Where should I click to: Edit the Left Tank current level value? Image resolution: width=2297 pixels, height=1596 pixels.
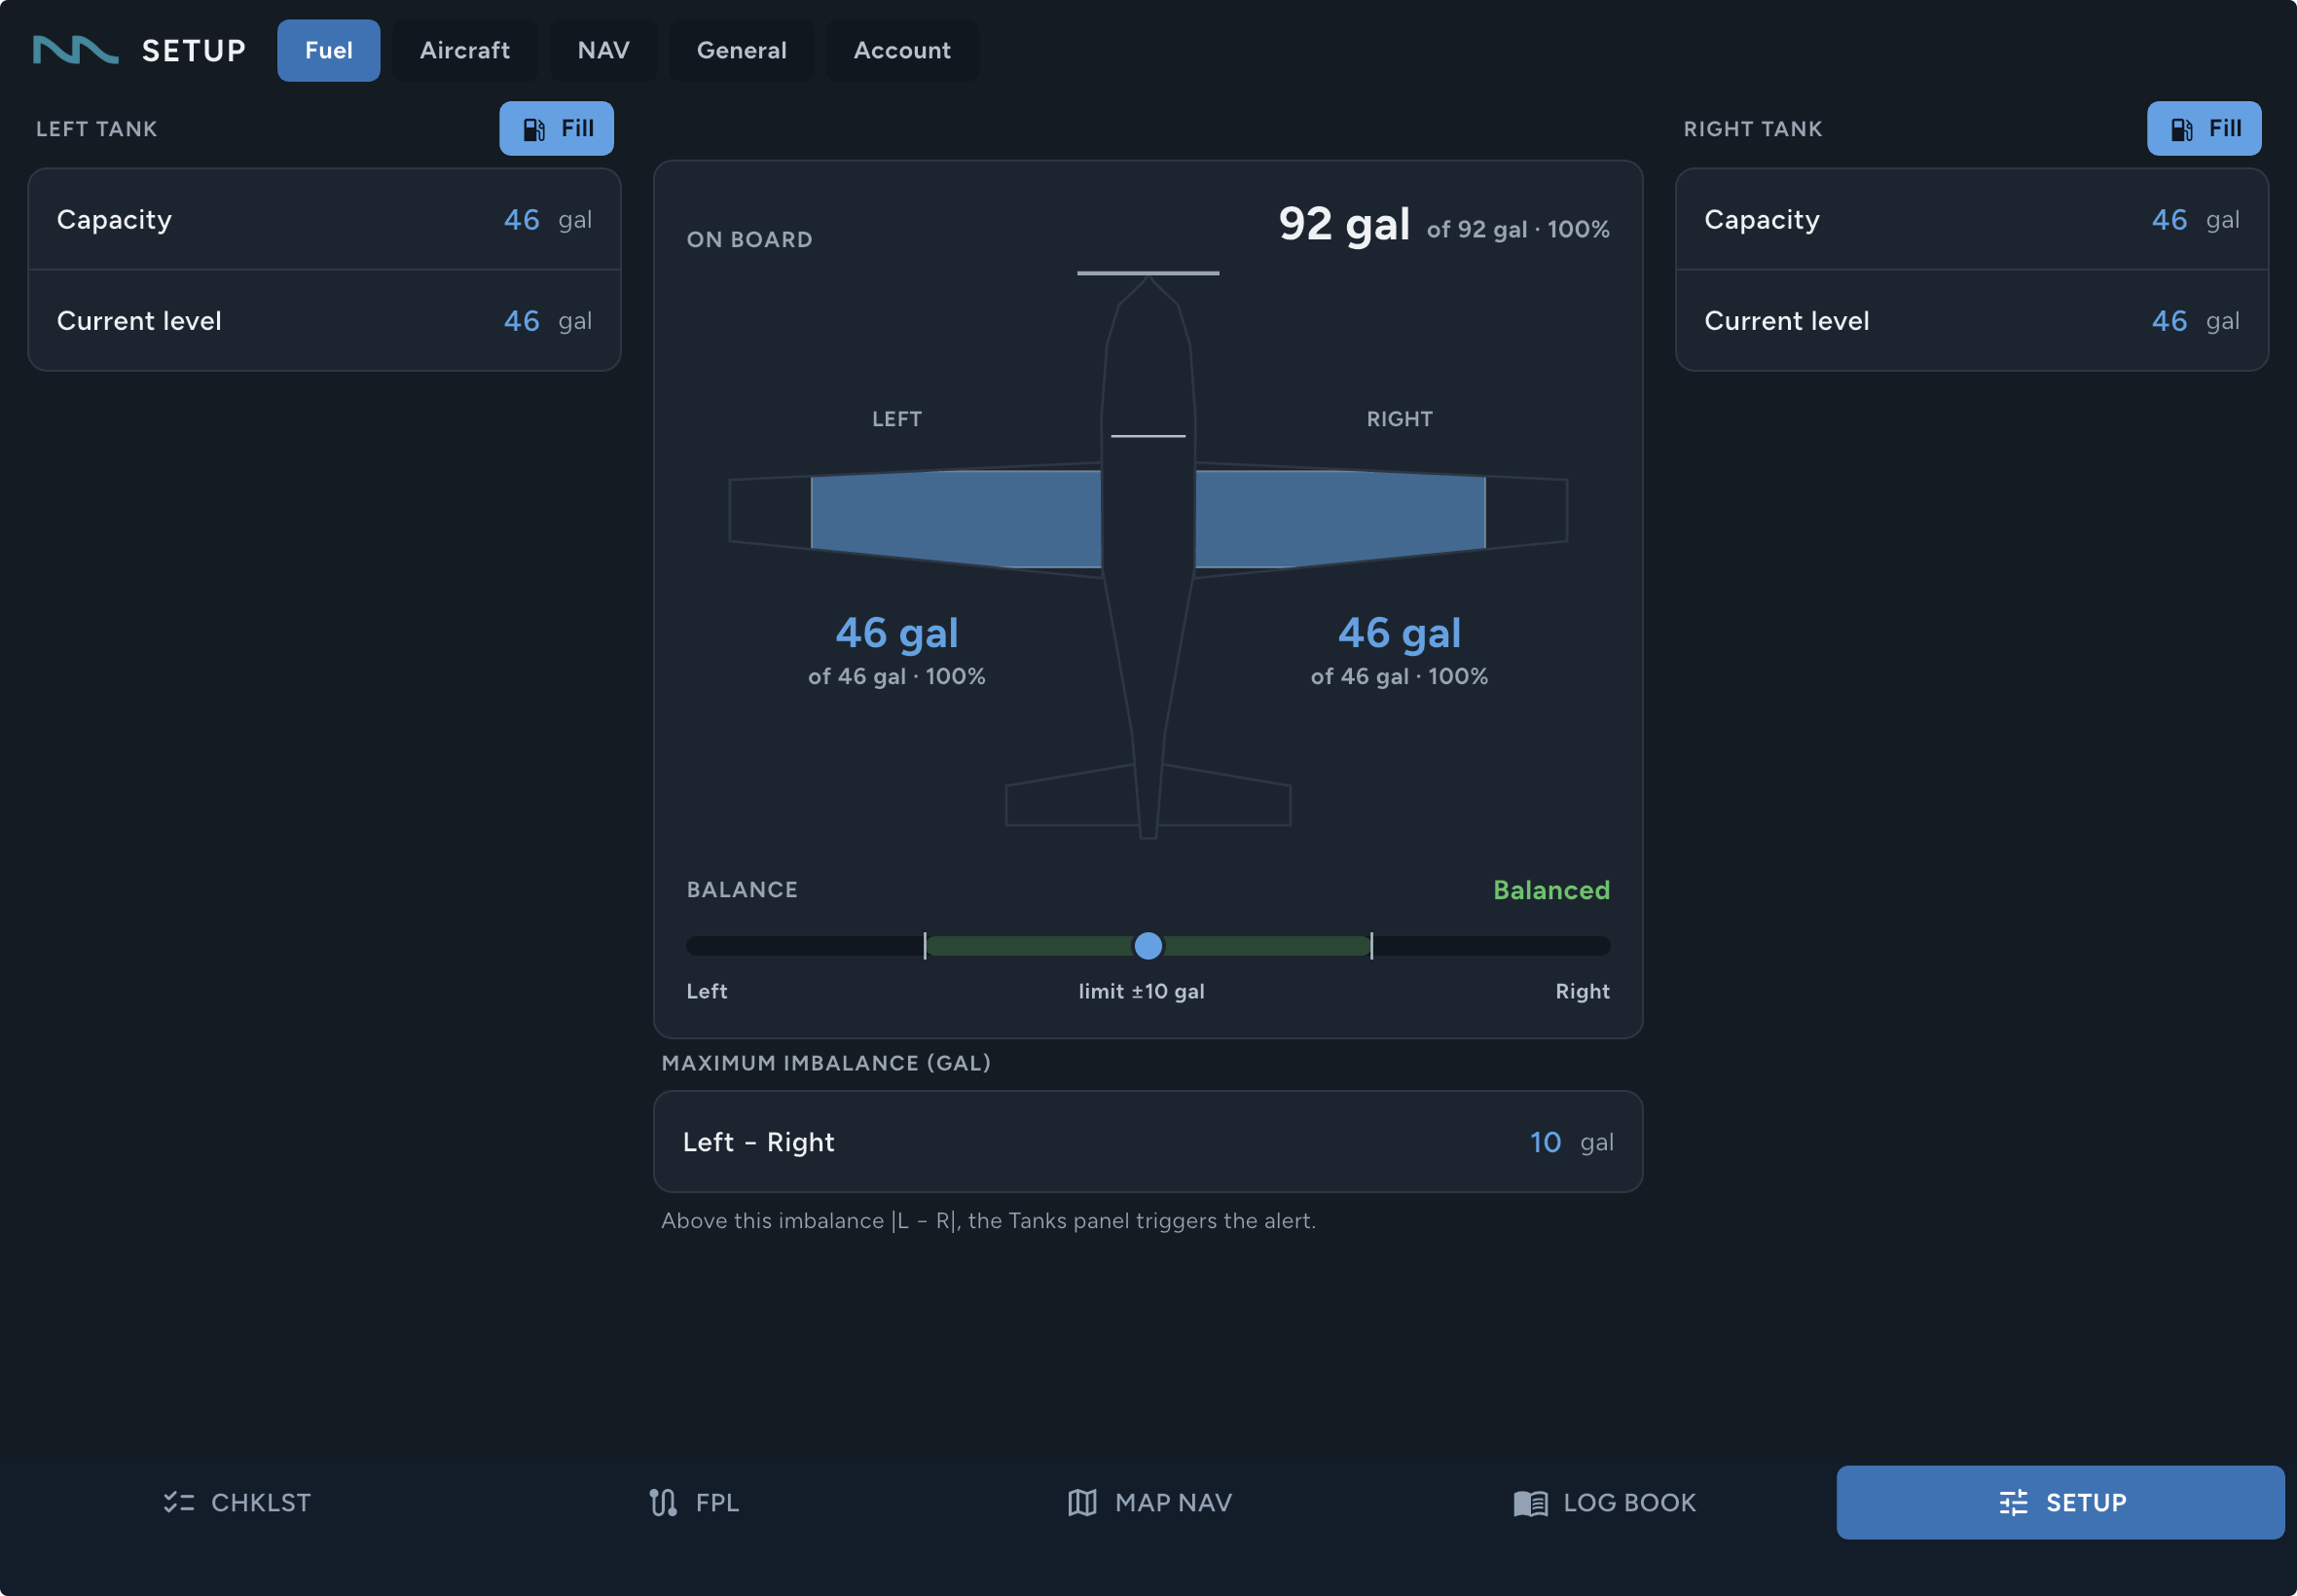[521, 321]
